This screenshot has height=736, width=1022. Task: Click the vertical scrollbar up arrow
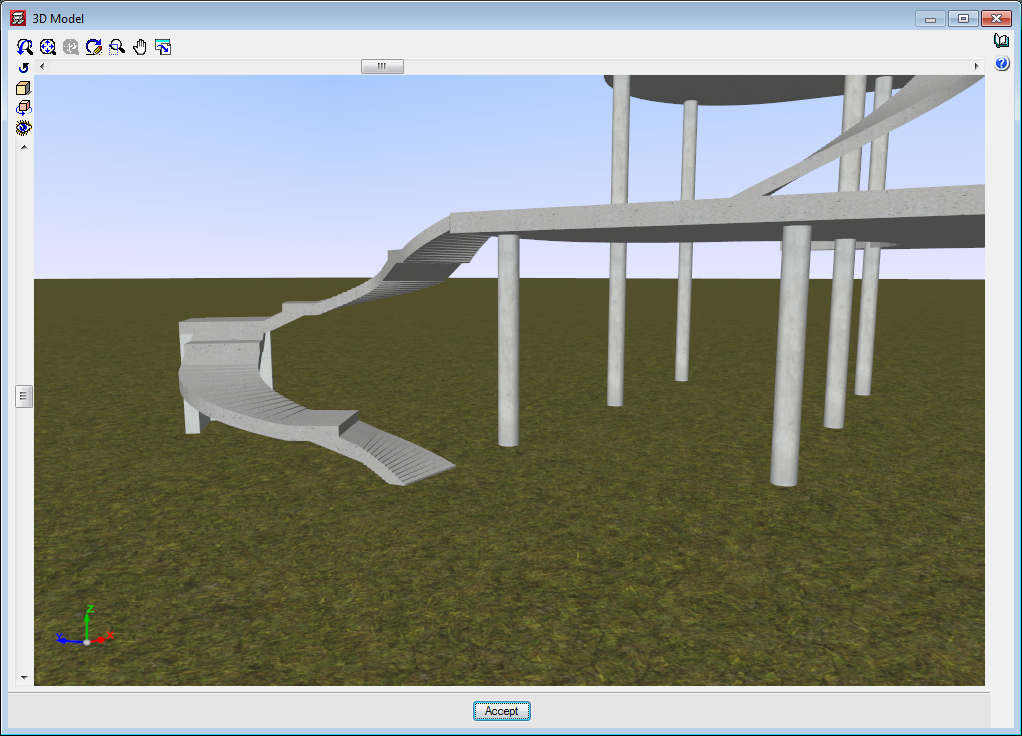click(x=24, y=147)
